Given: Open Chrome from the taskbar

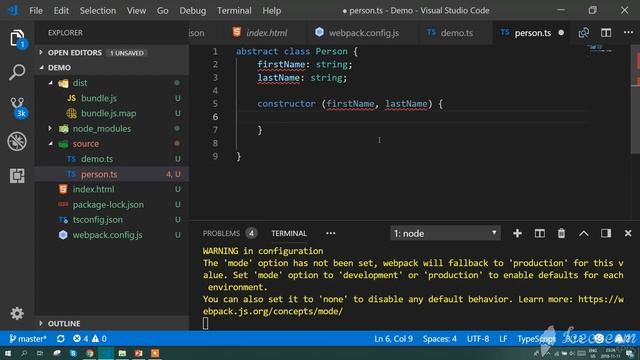Looking at the screenshot, I should (89, 353).
